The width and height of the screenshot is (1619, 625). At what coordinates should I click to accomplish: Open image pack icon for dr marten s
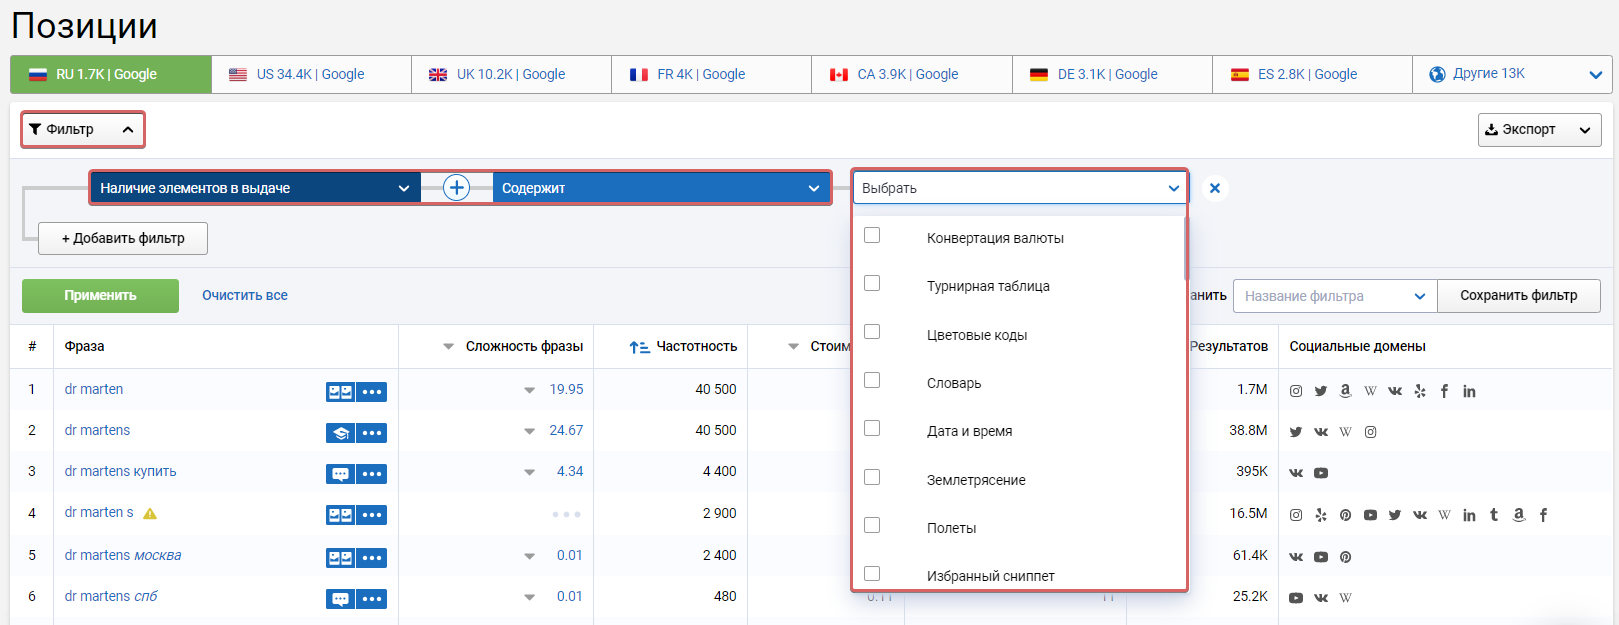340,515
